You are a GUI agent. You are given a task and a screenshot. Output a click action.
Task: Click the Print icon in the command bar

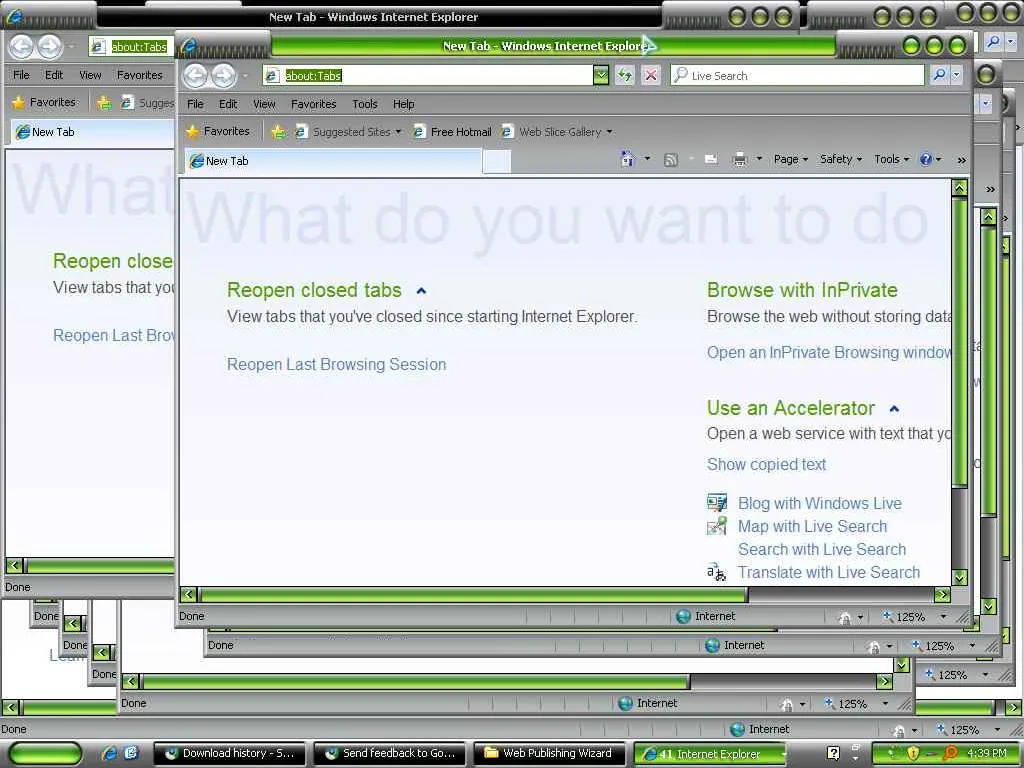pos(740,159)
